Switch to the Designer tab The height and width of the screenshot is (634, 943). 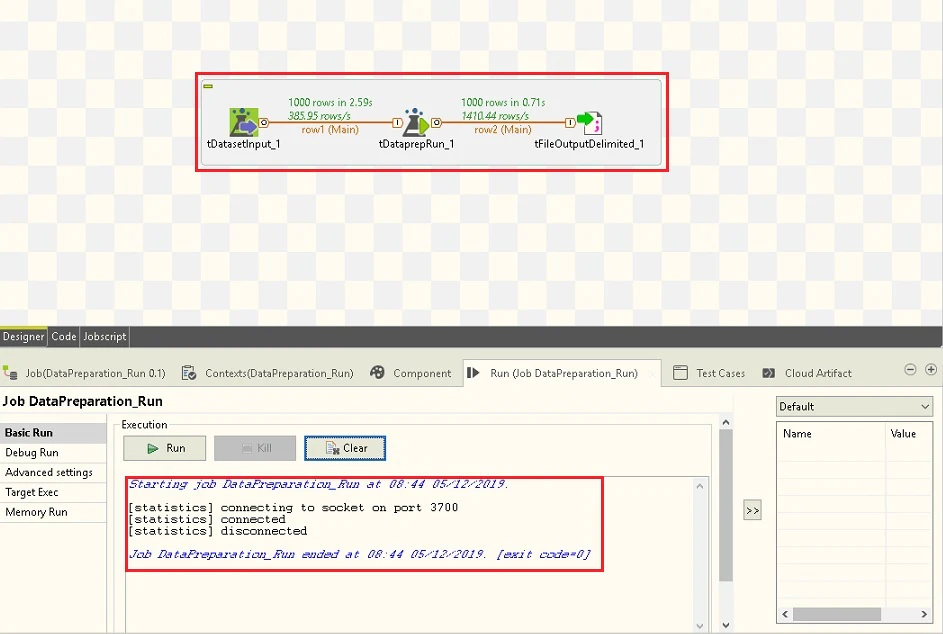(23, 336)
